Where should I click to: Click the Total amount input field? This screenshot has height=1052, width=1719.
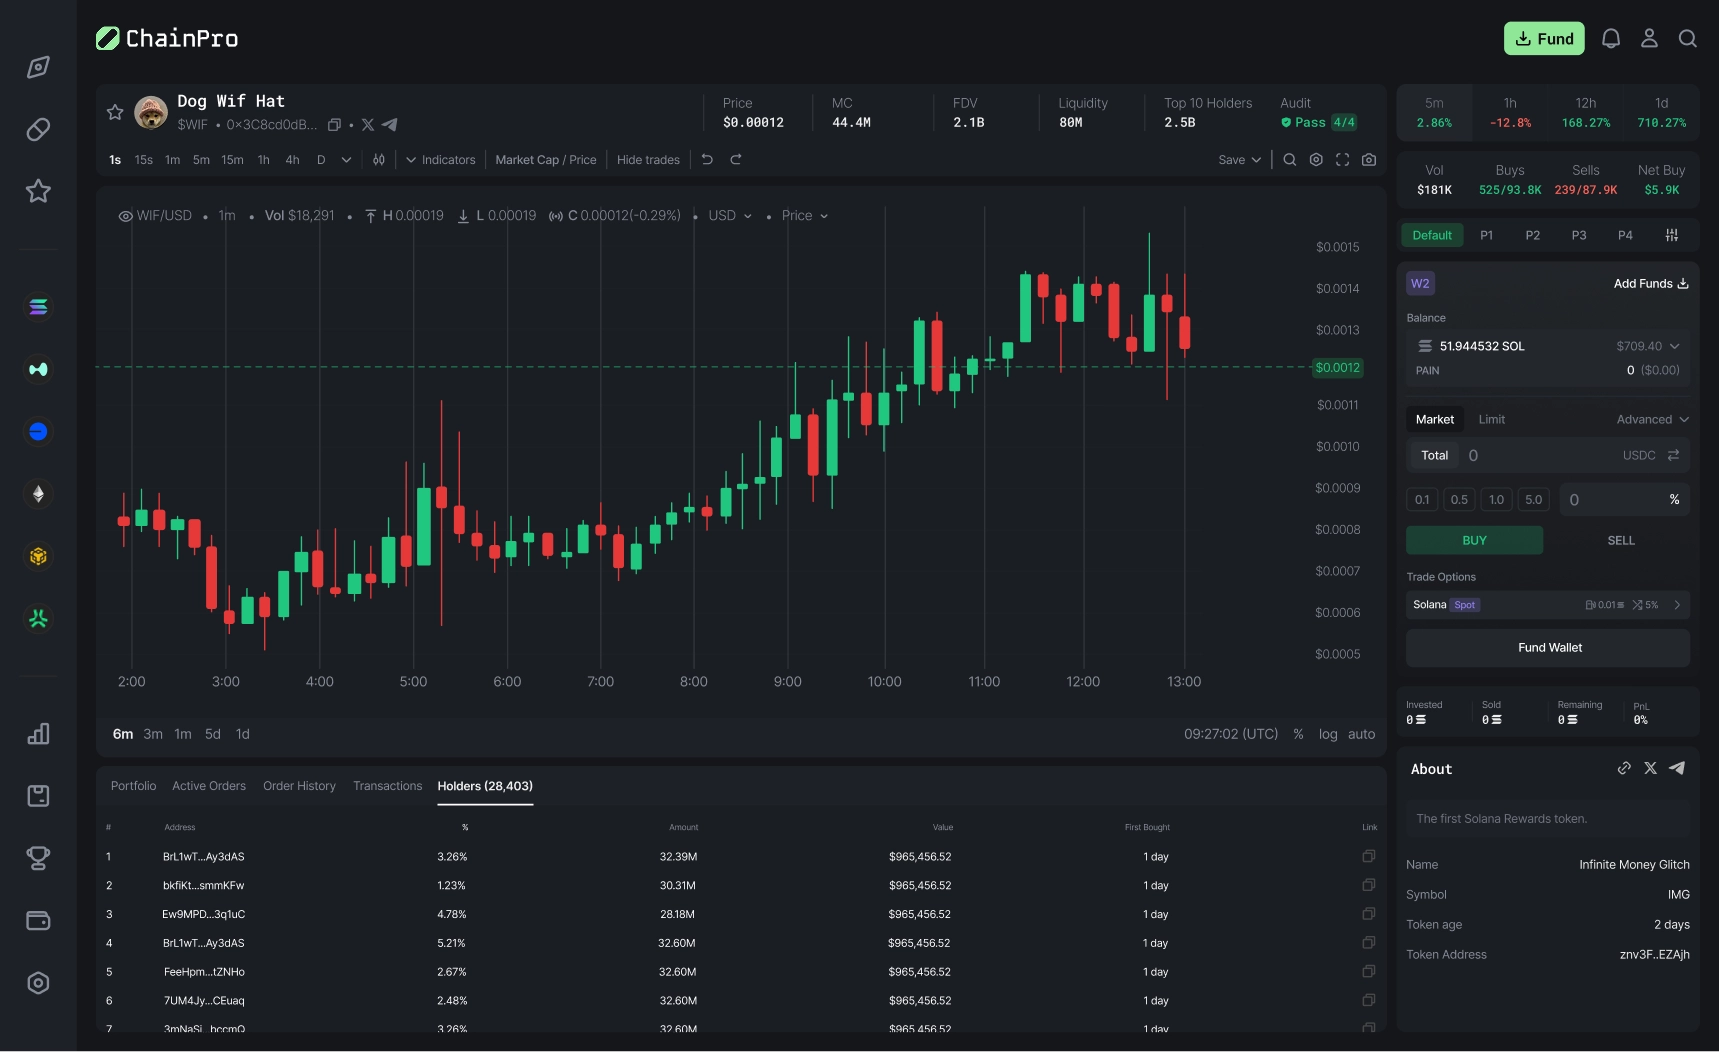coord(1540,456)
